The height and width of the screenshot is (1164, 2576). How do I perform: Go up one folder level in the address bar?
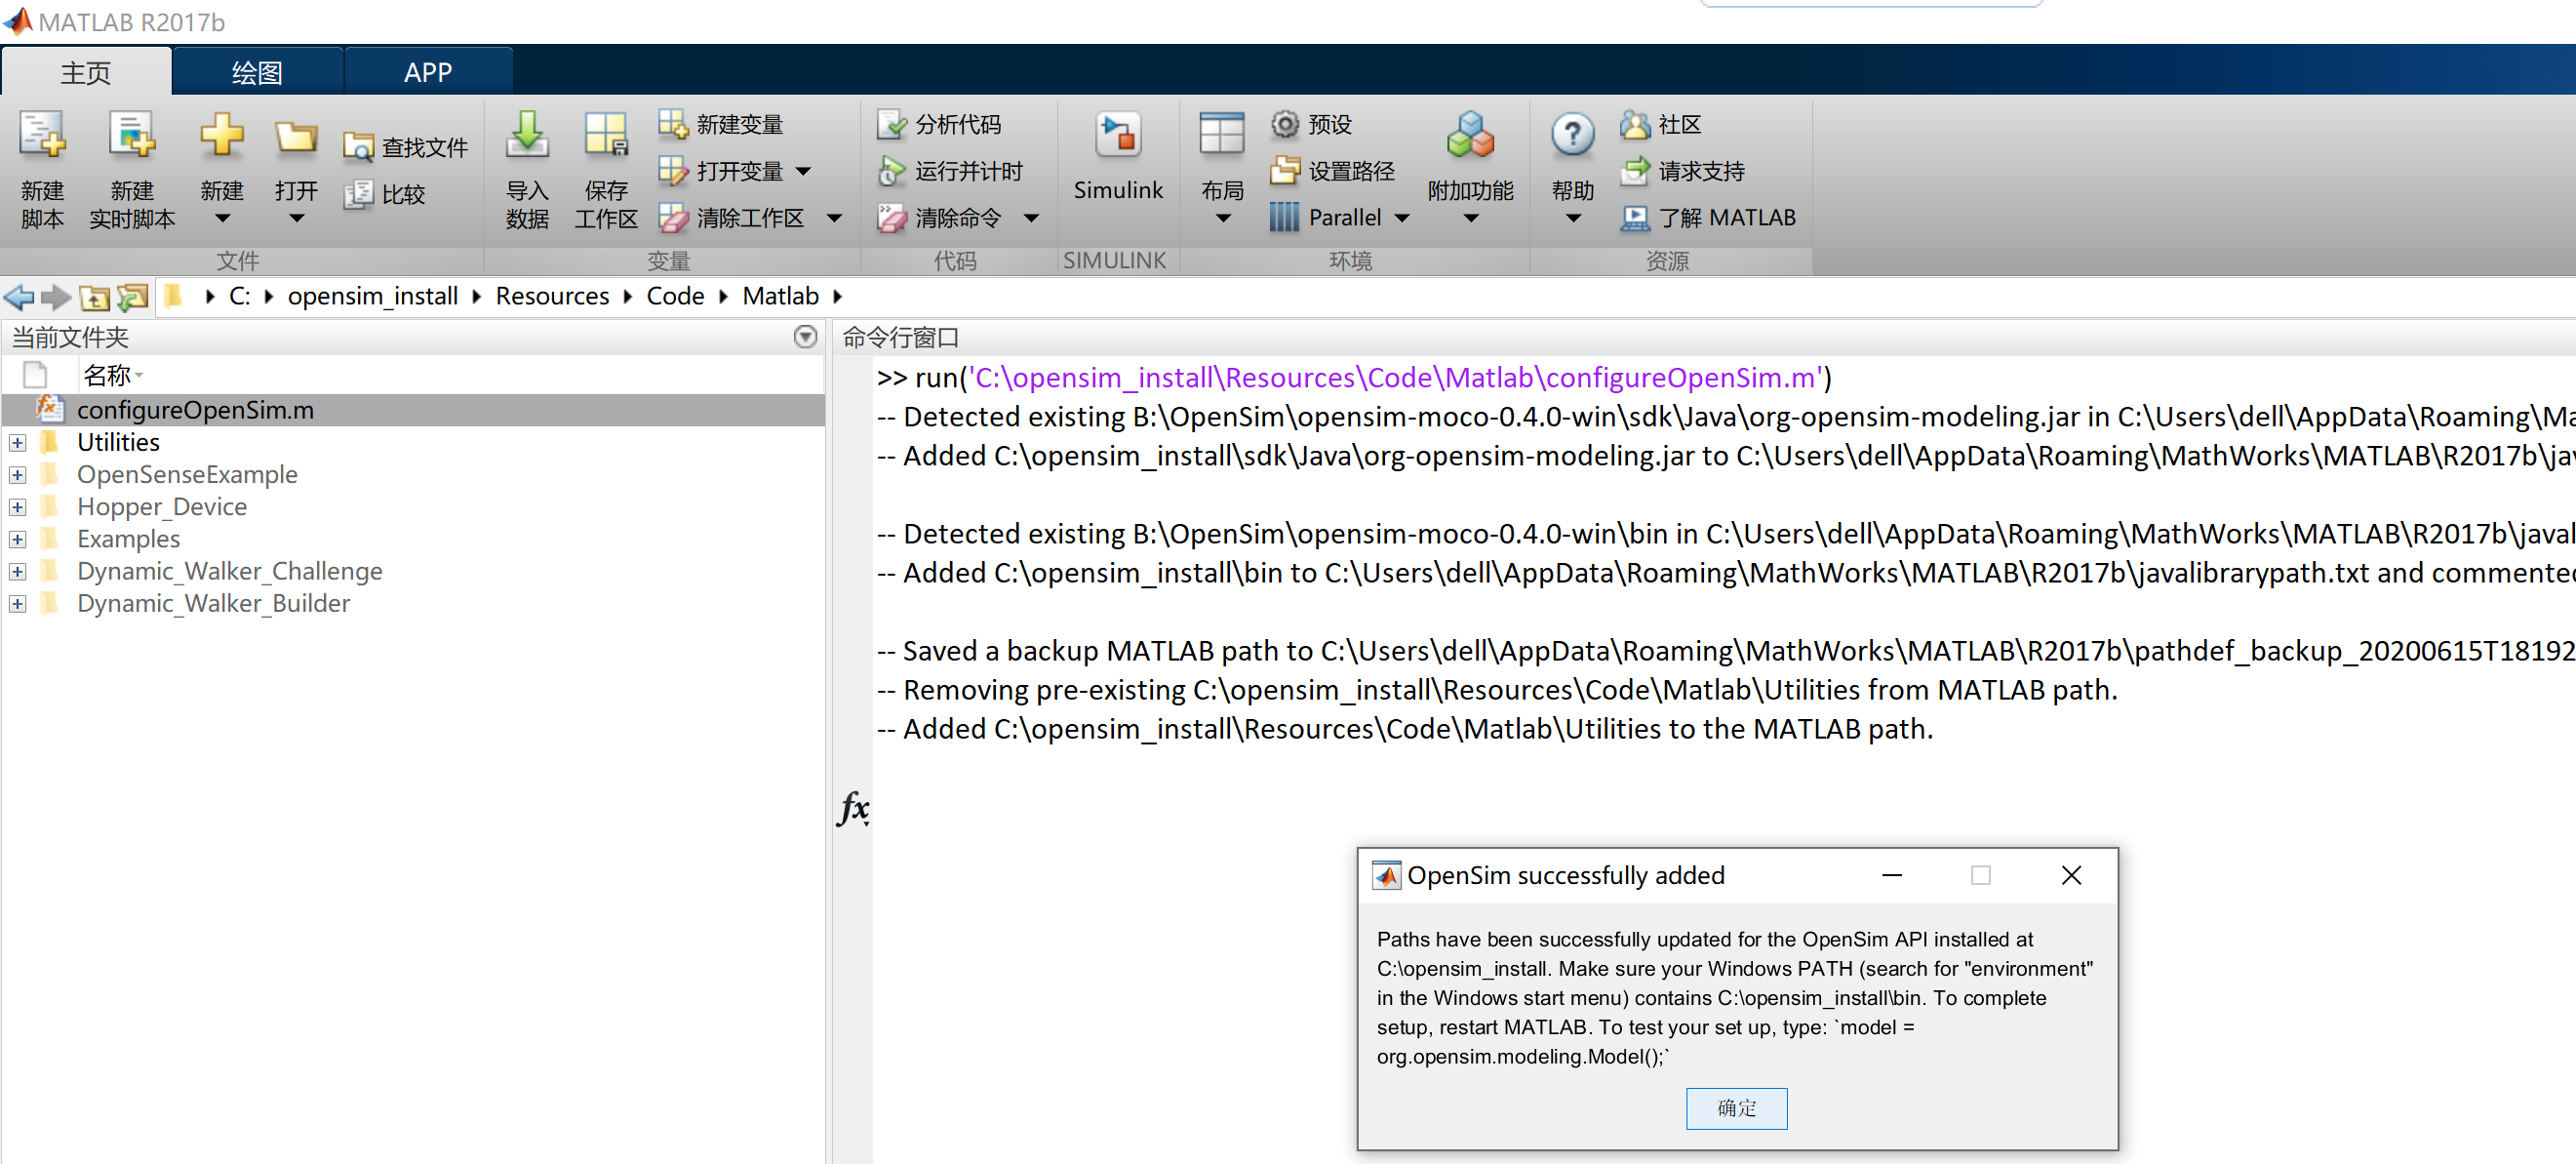click(x=94, y=297)
